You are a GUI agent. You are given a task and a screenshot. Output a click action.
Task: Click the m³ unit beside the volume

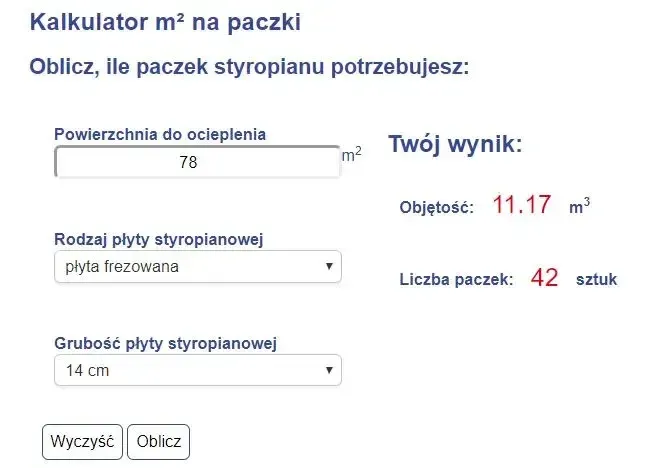tap(579, 207)
